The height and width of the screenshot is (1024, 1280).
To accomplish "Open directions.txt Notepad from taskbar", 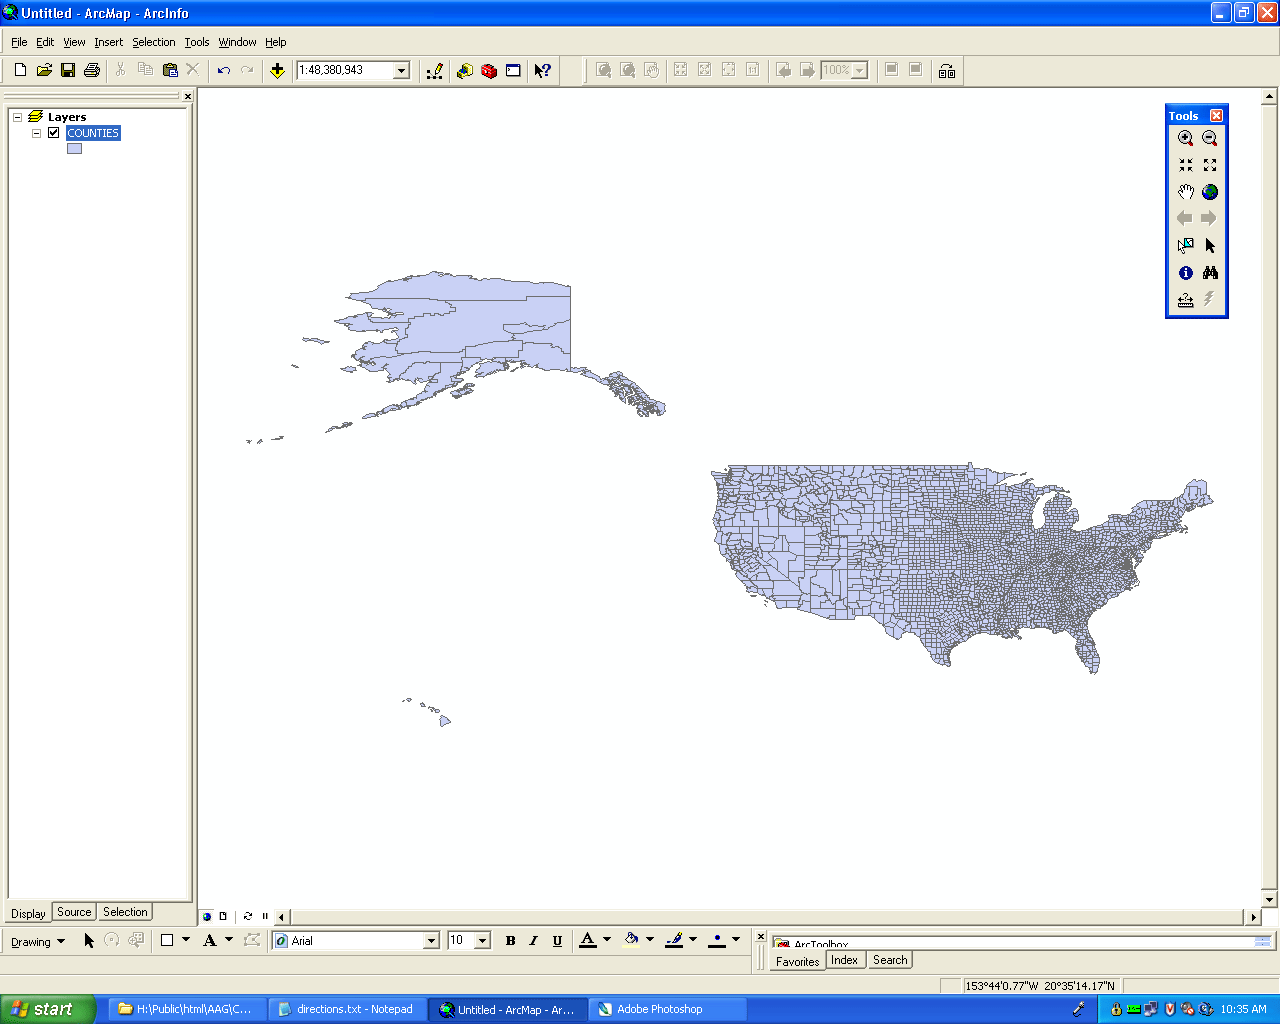I will (x=346, y=1009).
